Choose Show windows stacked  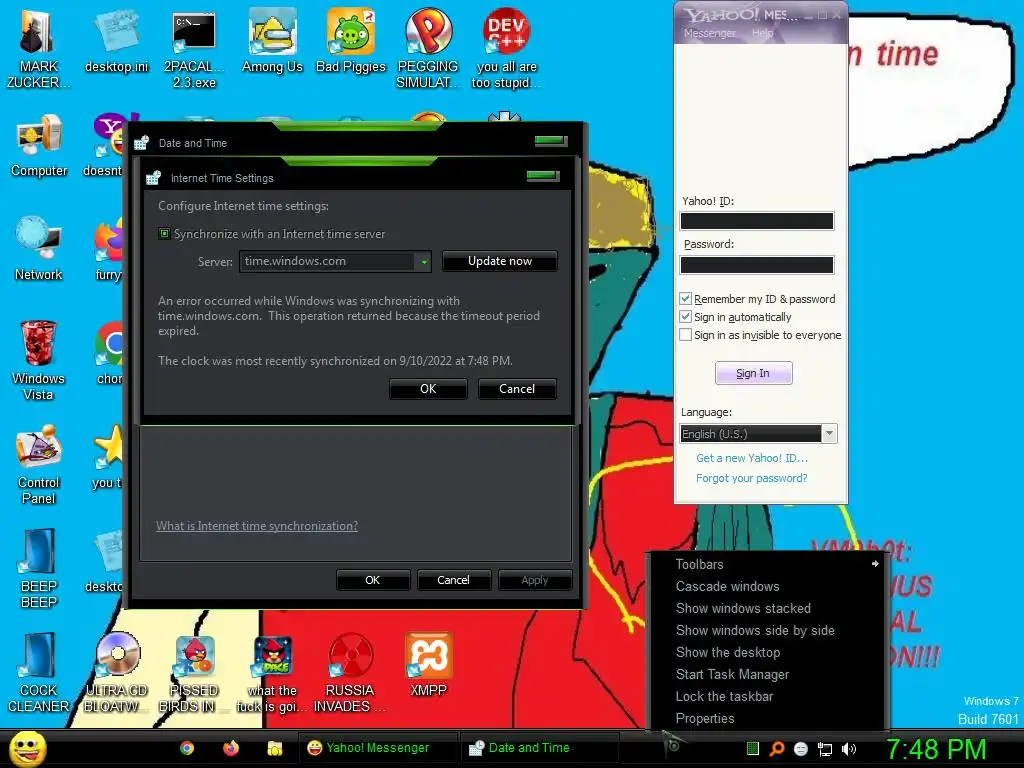[x=767, y=609]
